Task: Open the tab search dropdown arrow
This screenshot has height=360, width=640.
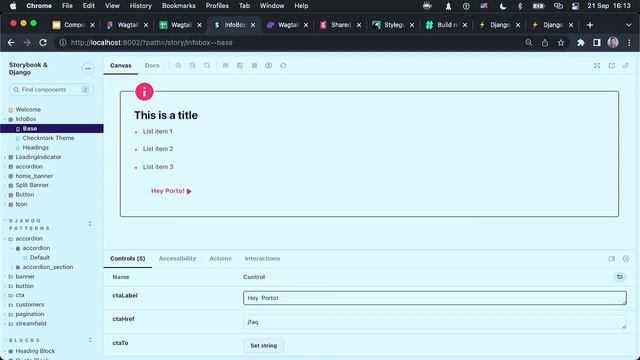Action: (629, 25)
